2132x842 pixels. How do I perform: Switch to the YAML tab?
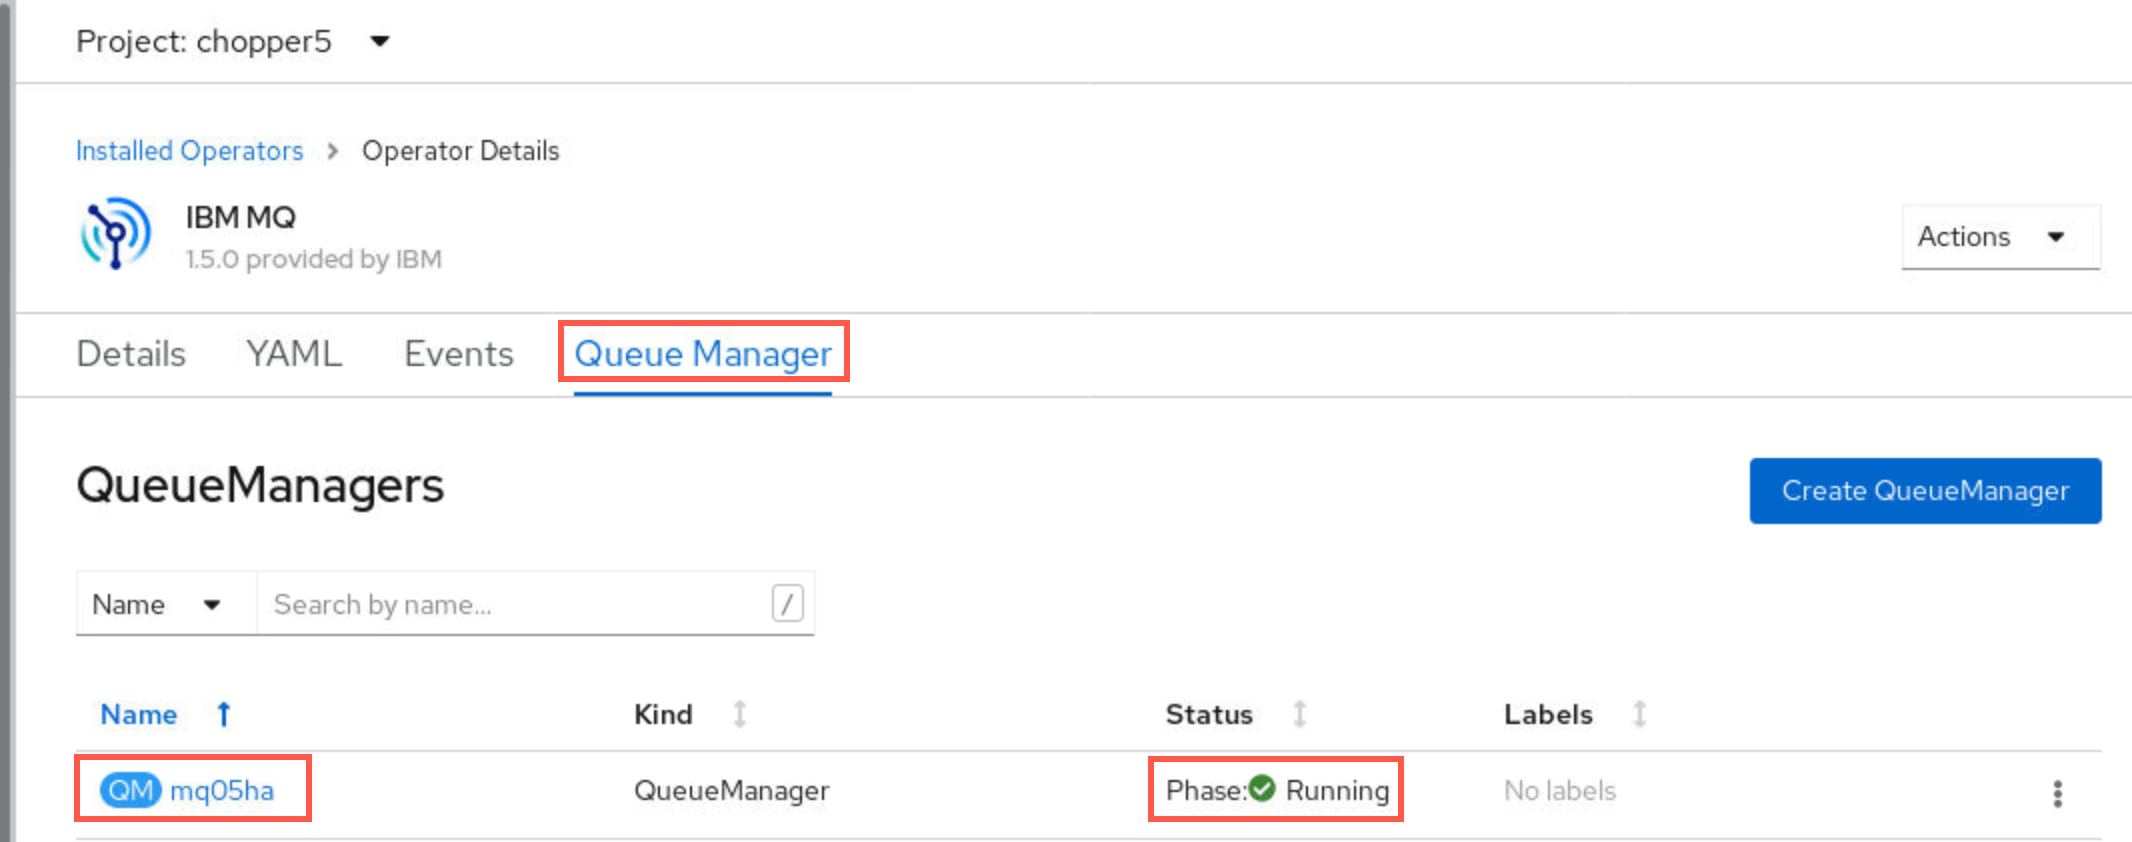click(x=294, y=354)
